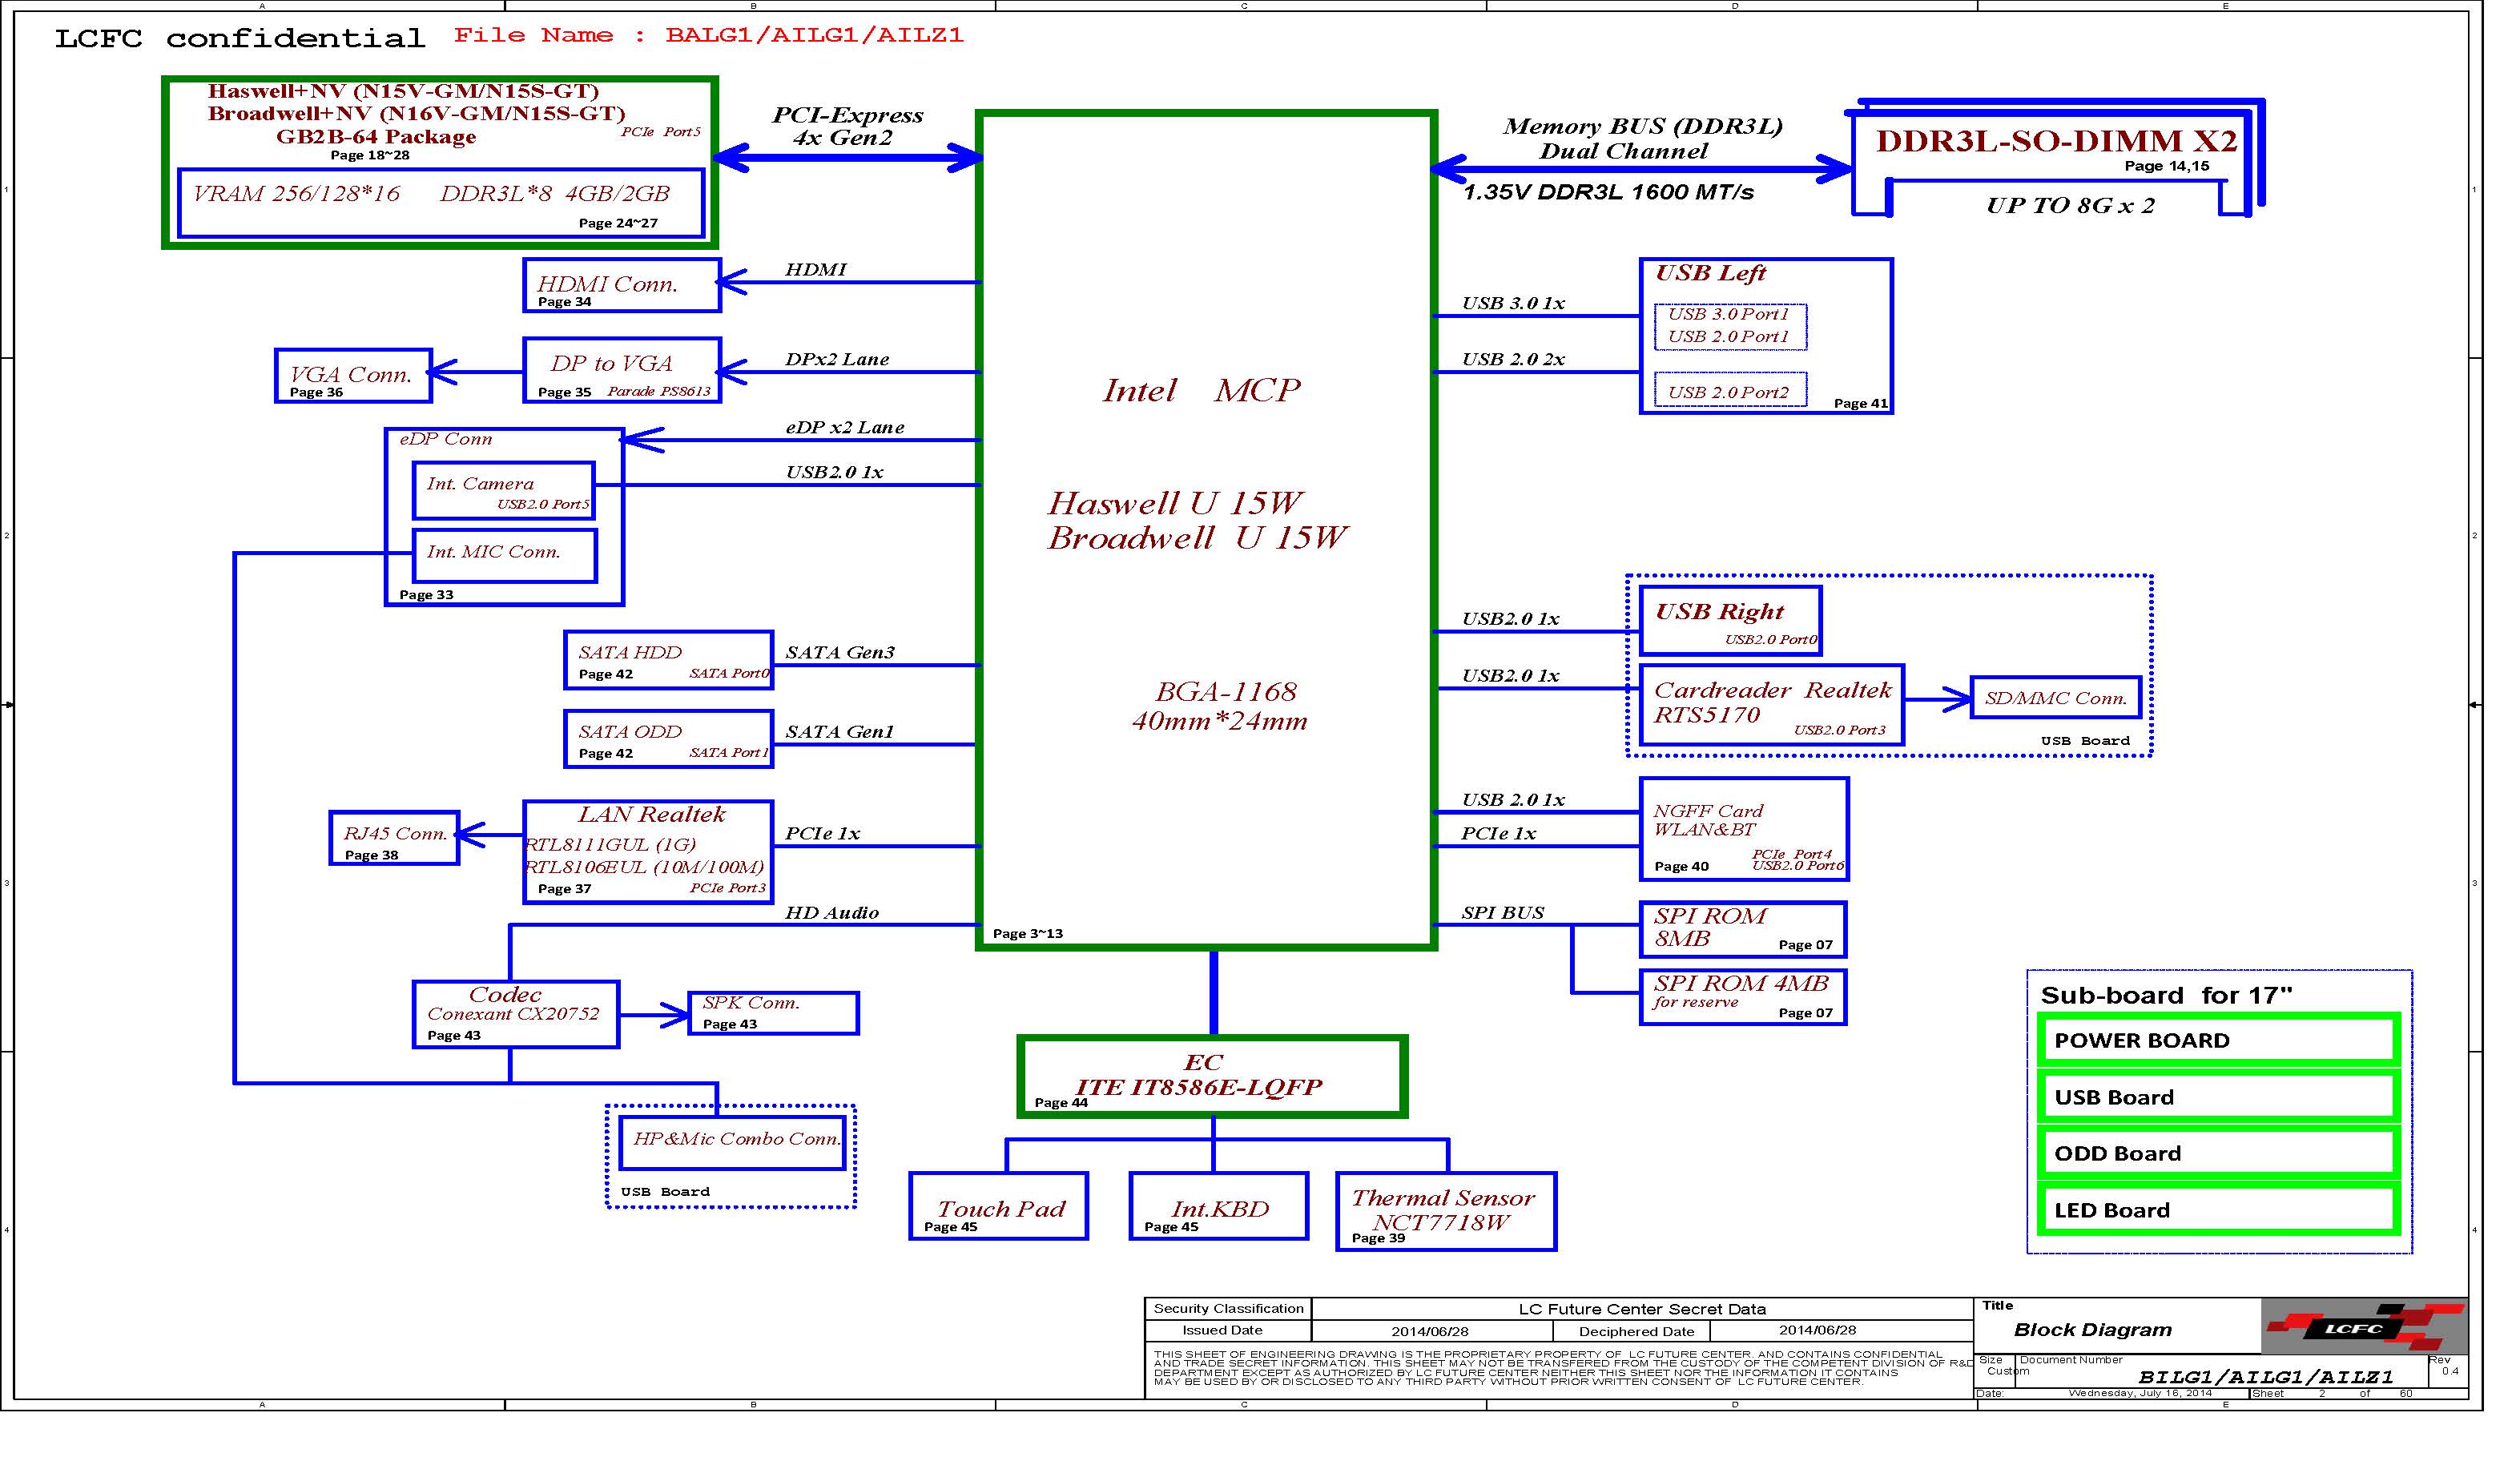
Task: Select the LED Board sub-board box
Action: click(x=2218, y=1210)
